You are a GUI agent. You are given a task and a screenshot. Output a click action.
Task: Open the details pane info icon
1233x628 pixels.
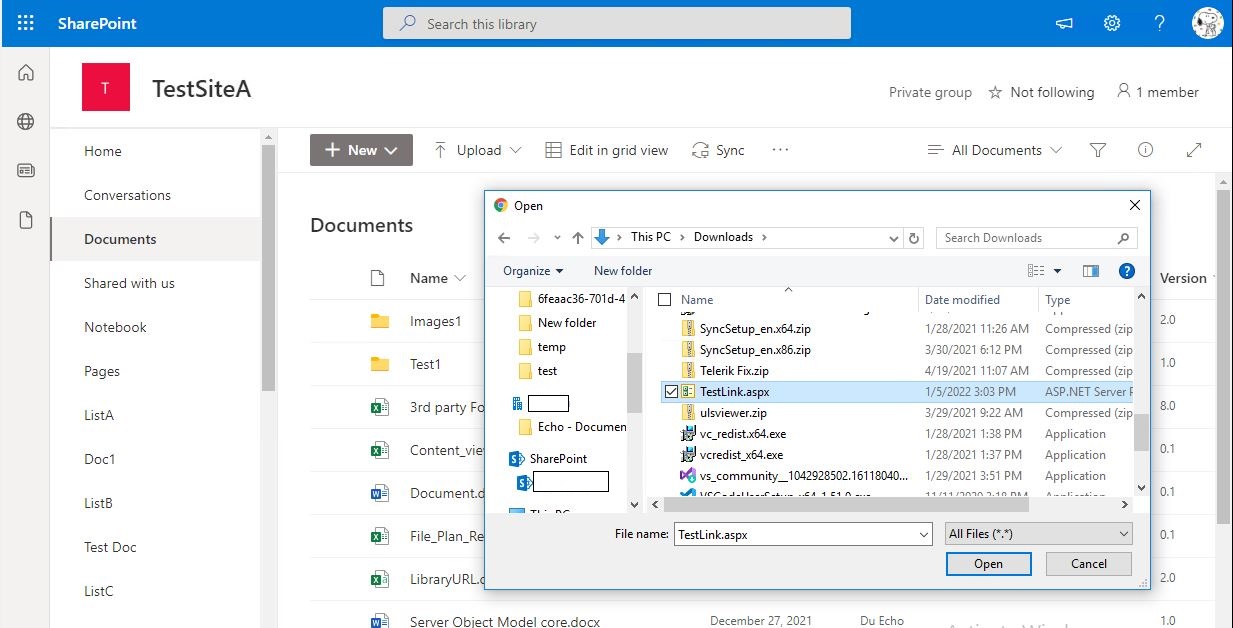(x=1146, y=150)
